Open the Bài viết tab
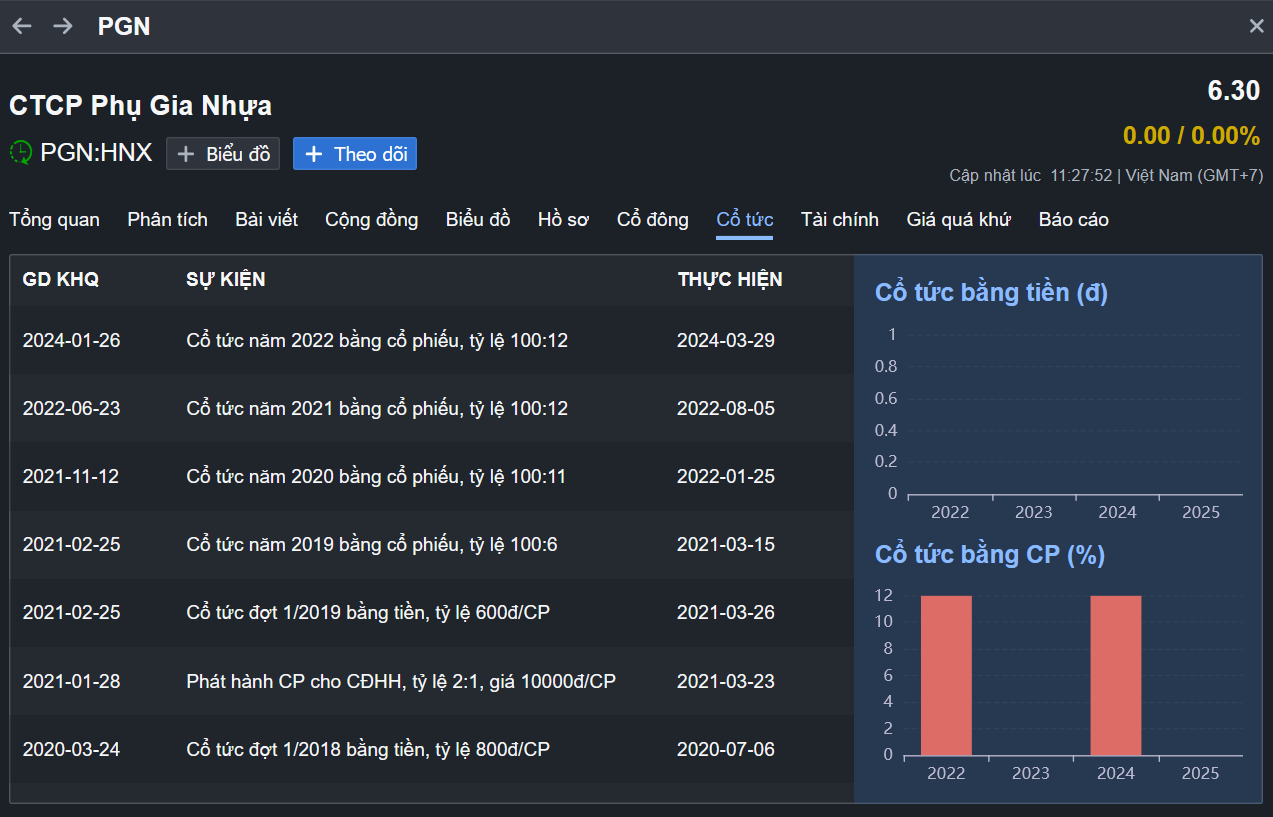 [267, 219]
